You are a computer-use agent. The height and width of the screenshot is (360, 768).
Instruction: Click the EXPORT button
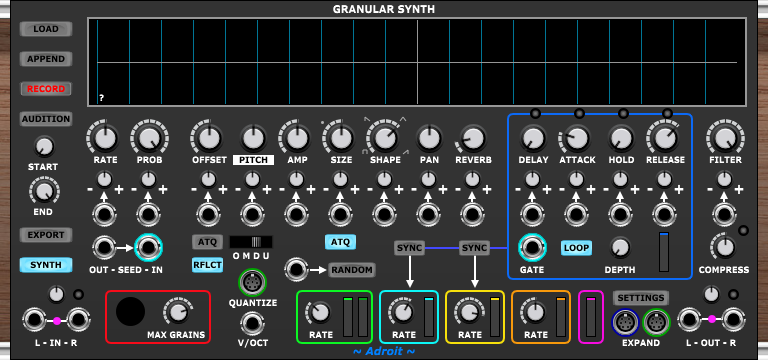[x=46, y=235]
